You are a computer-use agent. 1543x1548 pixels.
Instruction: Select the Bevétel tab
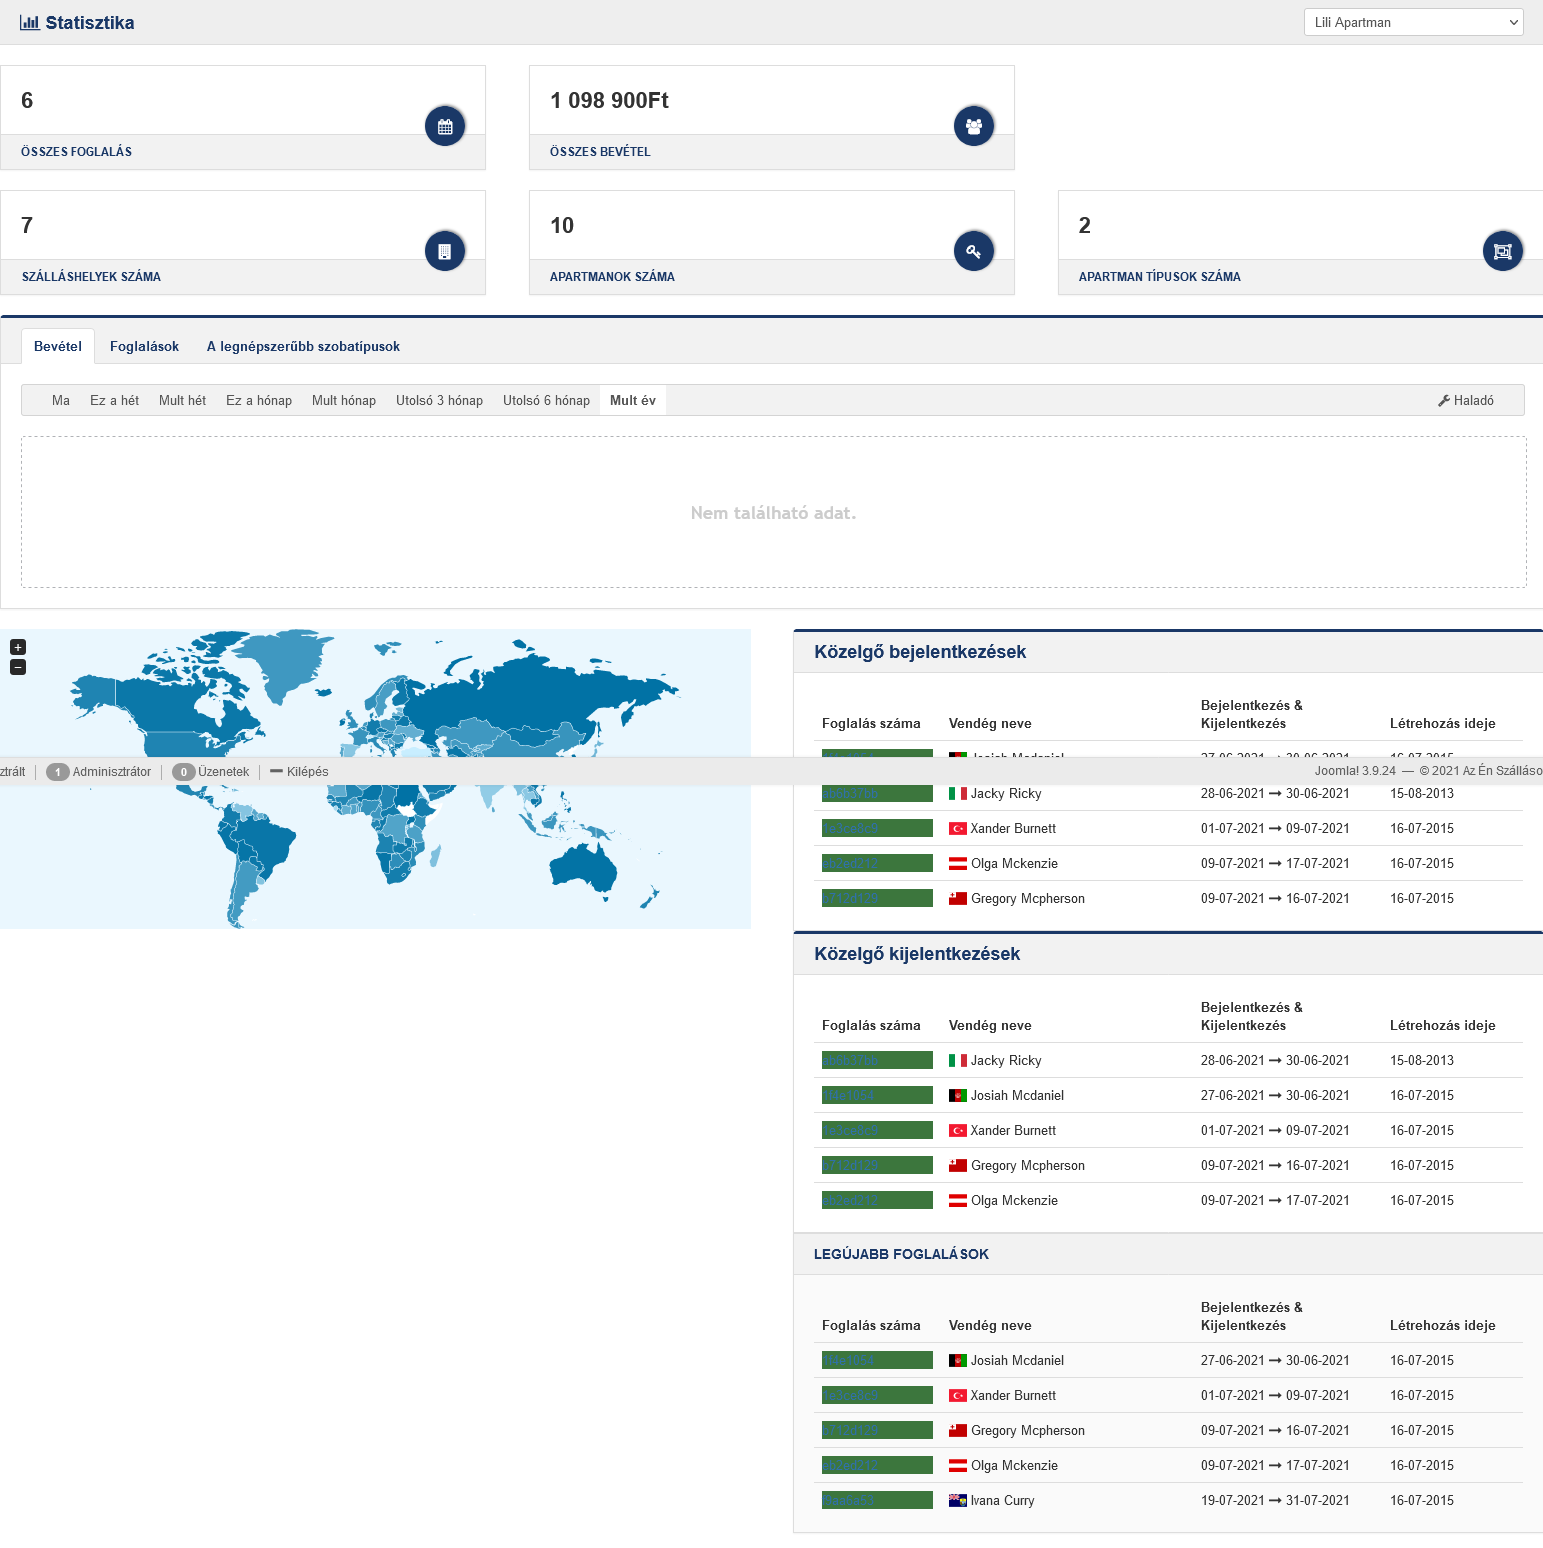(58, 346)
